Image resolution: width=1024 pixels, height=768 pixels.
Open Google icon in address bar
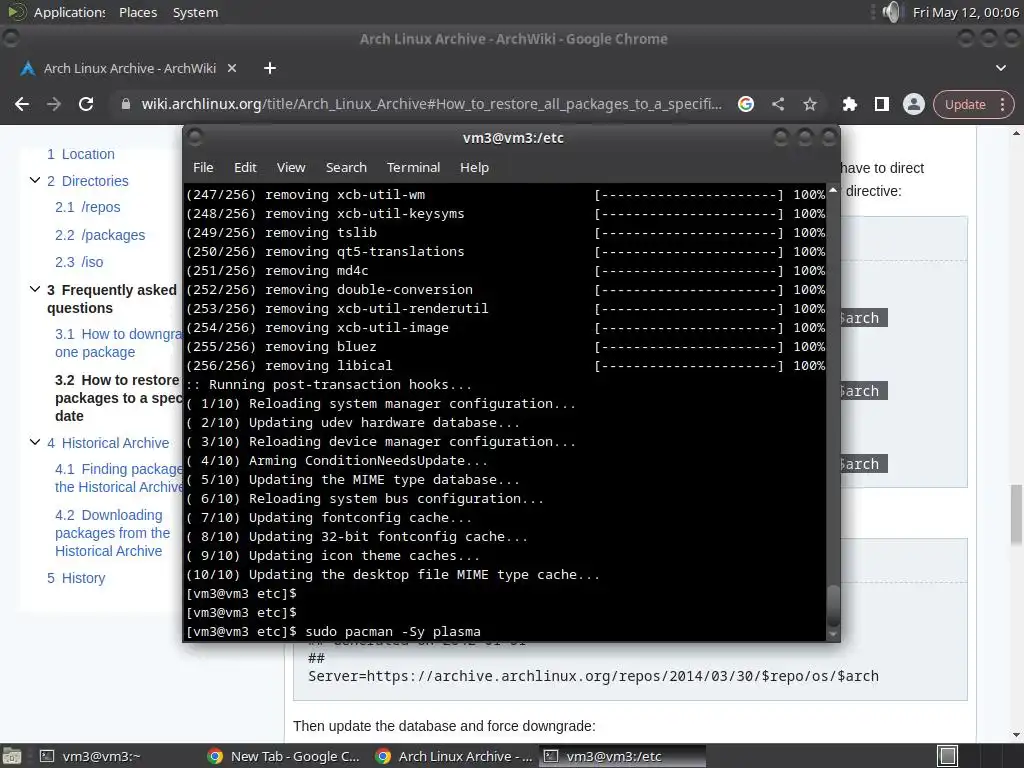tap(746, 104)
